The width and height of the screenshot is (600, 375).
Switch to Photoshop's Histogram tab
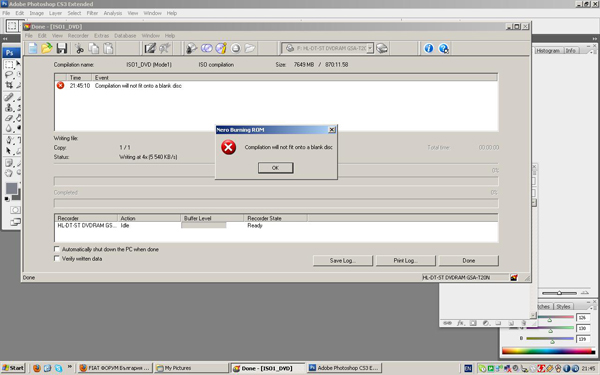[x=548, y=51]
